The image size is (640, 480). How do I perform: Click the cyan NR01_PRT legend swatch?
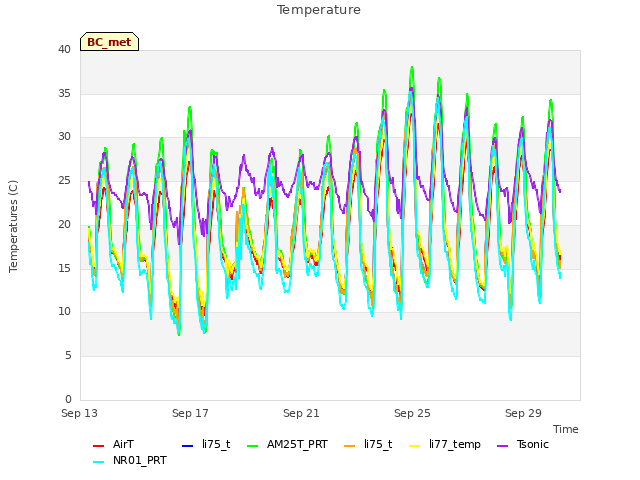tap(98, 462)
